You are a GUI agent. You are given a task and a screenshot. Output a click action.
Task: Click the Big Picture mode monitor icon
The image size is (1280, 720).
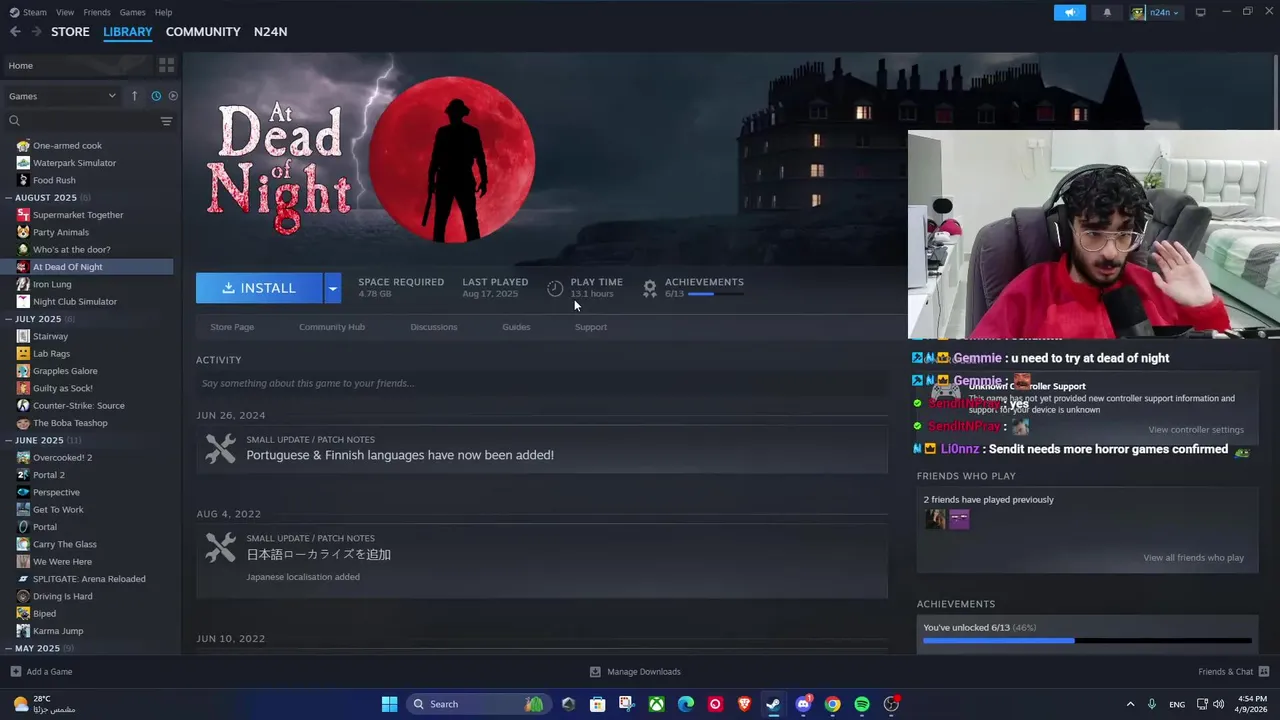tap(1200, 12)
